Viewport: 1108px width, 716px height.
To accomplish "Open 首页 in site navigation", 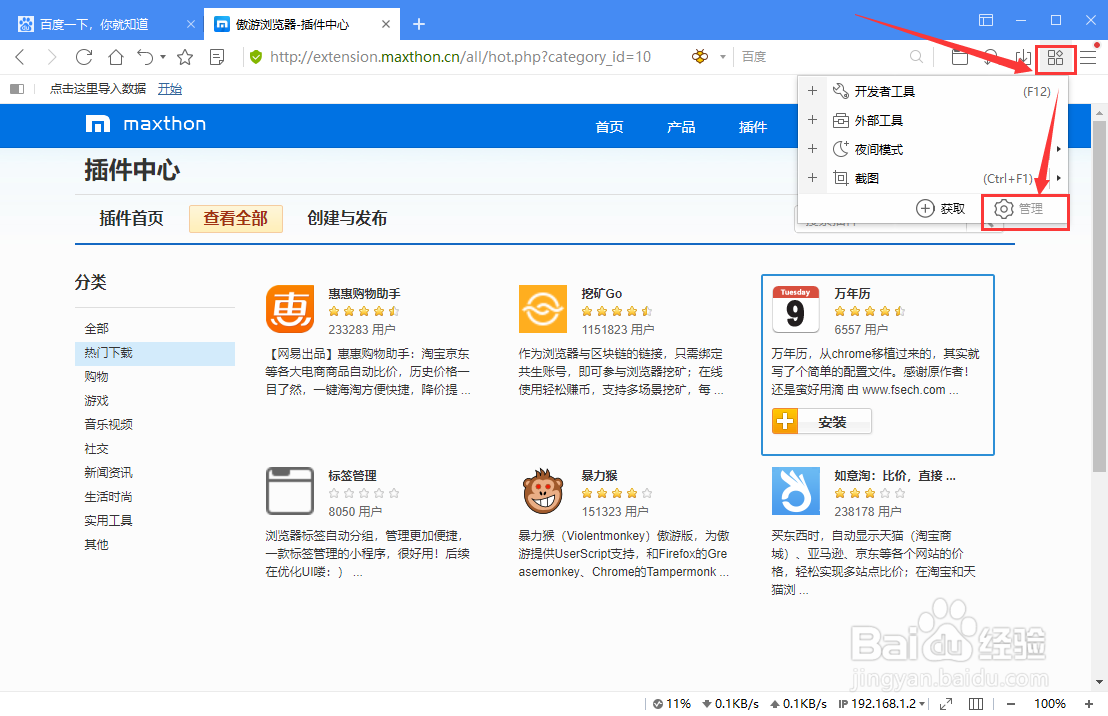I will [x=609, y=127].
